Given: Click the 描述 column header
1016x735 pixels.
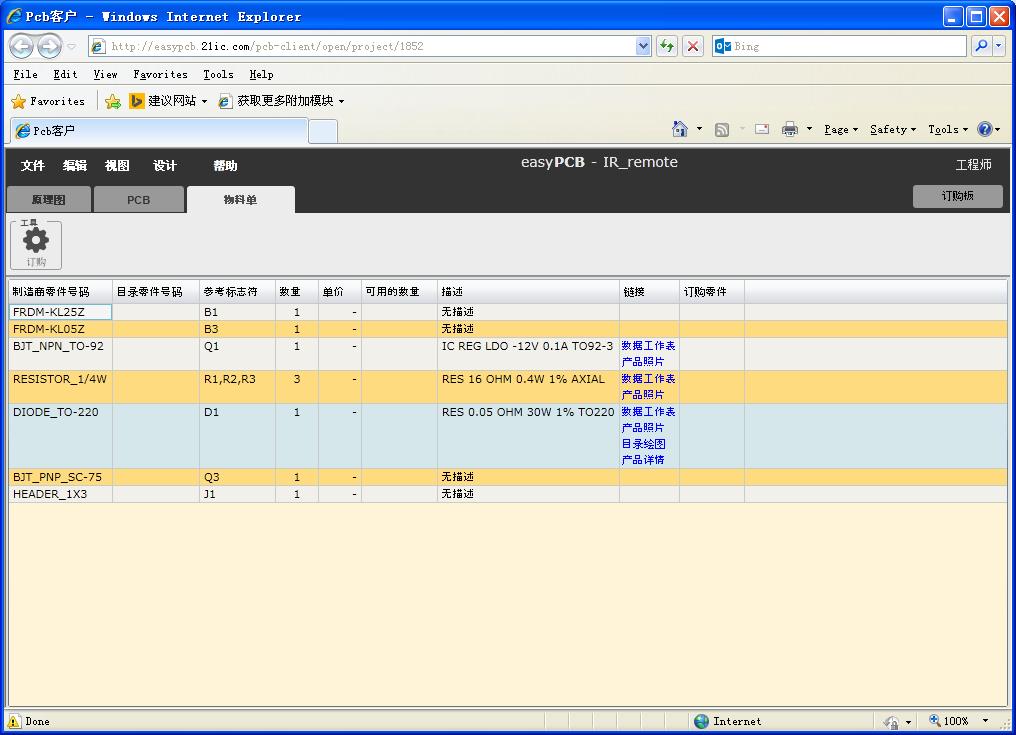Looking at the screenshot, I should tap(528, 292).
